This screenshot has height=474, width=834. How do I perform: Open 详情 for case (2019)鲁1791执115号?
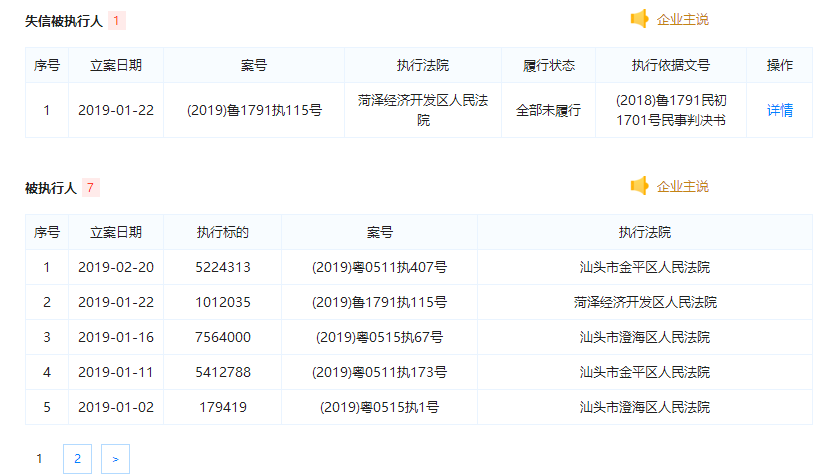[x=780, y=110]
